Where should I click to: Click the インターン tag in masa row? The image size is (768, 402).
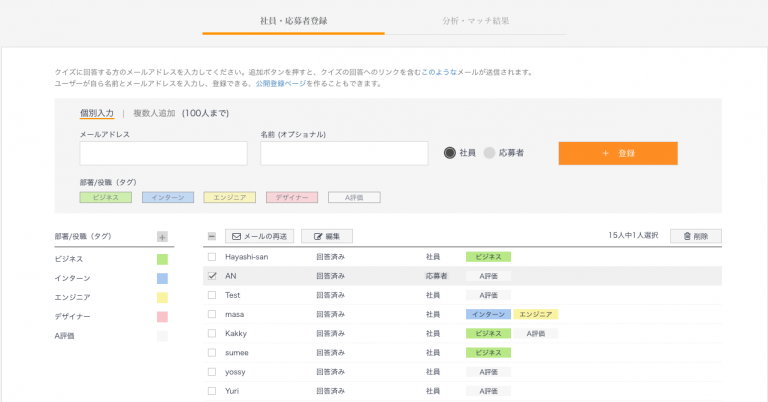[488, 314]
